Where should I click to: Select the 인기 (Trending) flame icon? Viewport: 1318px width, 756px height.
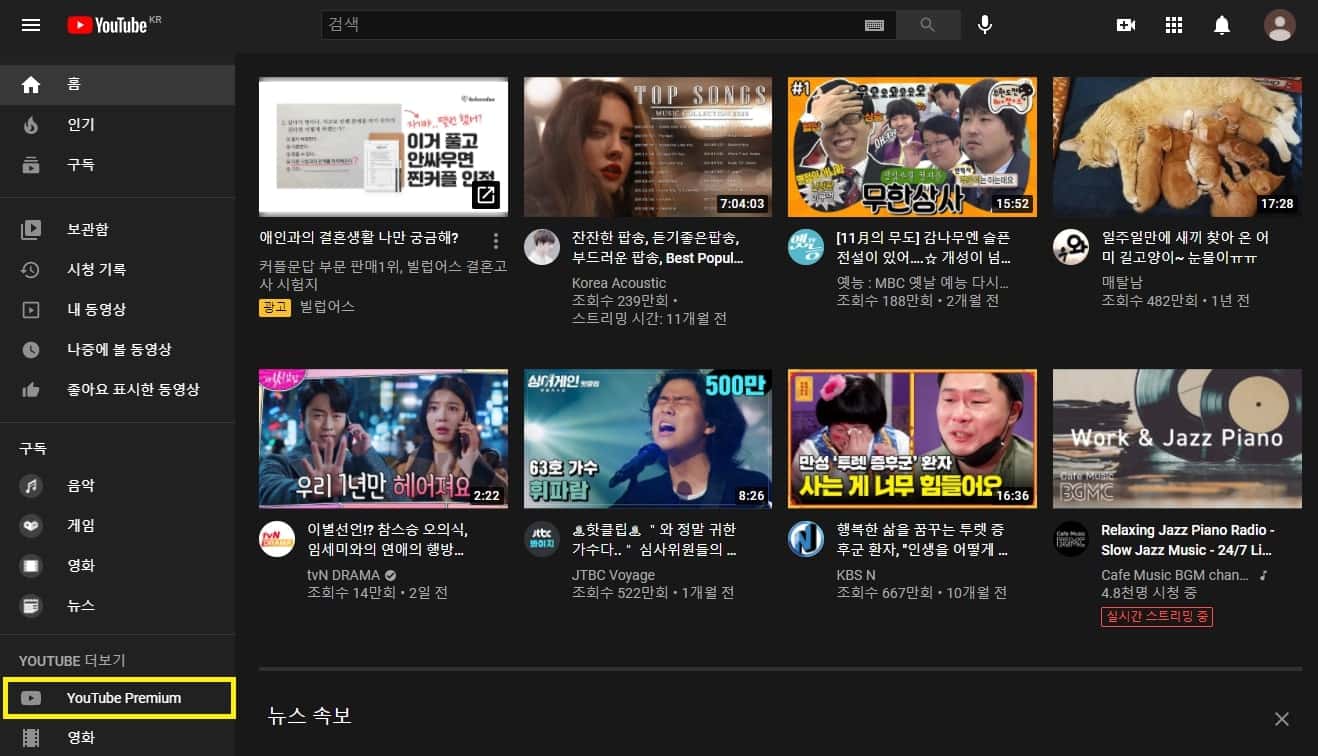tap(31, 124)
